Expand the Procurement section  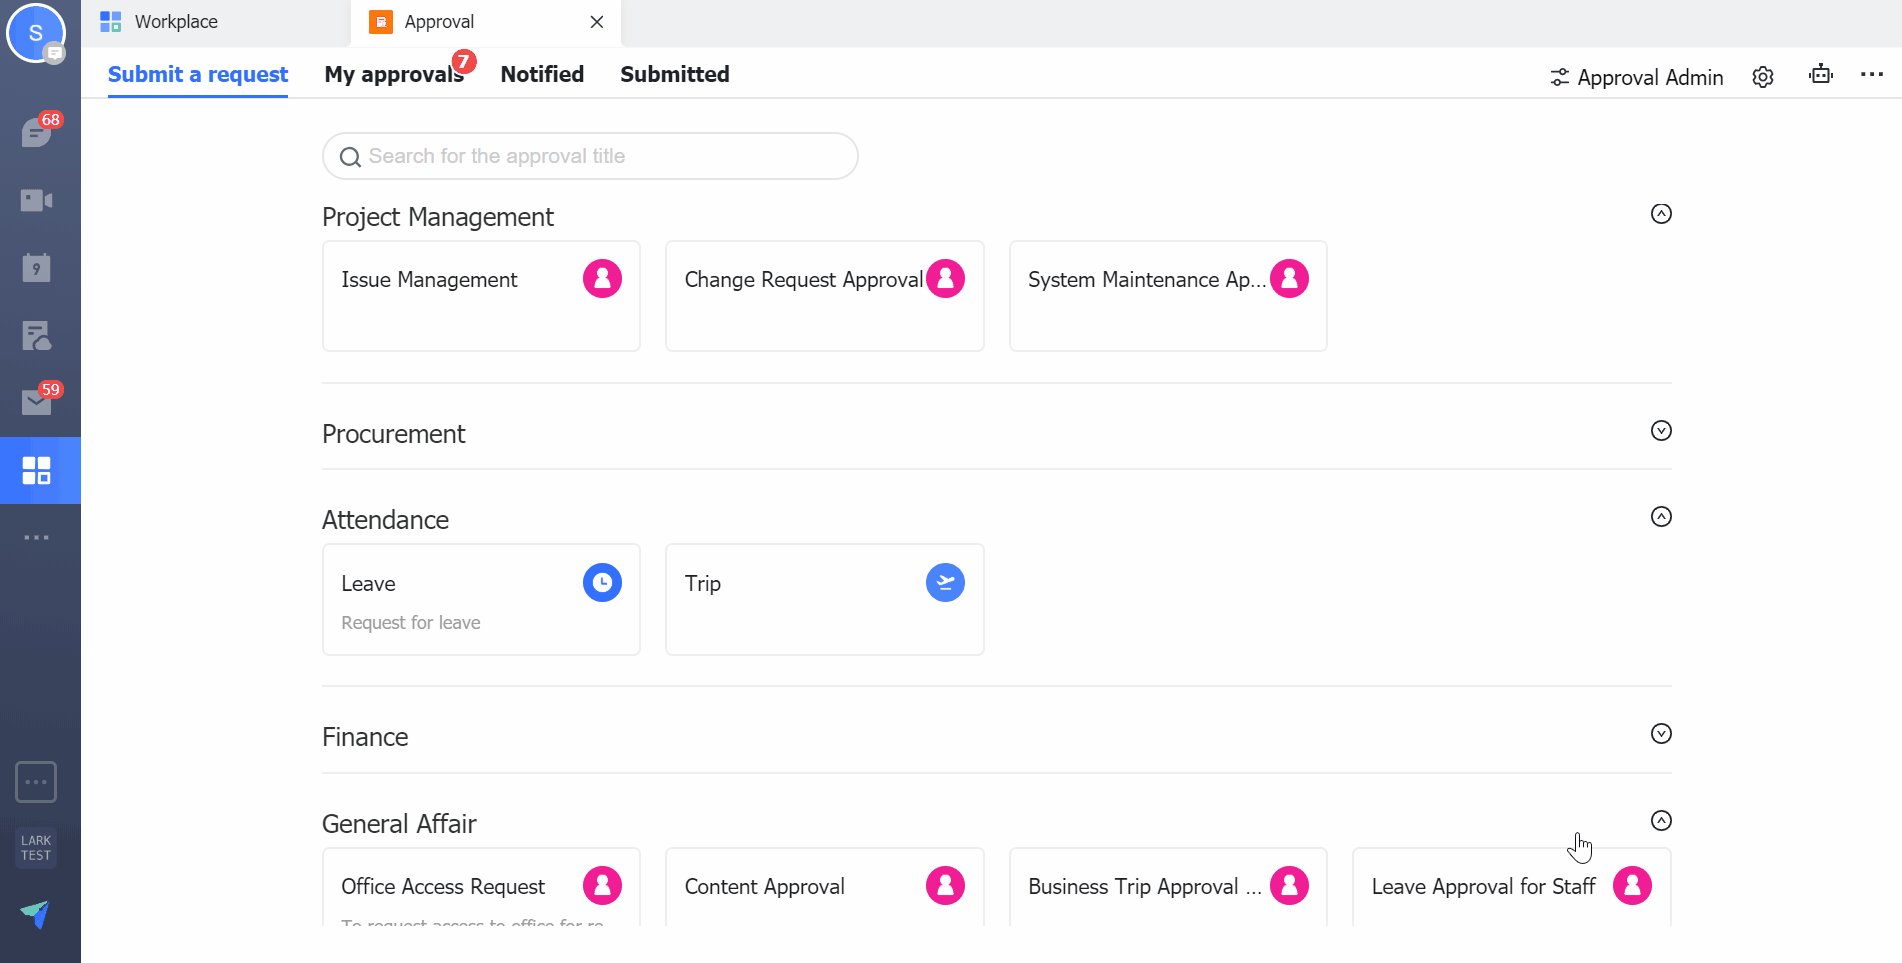pos(1661,431)
